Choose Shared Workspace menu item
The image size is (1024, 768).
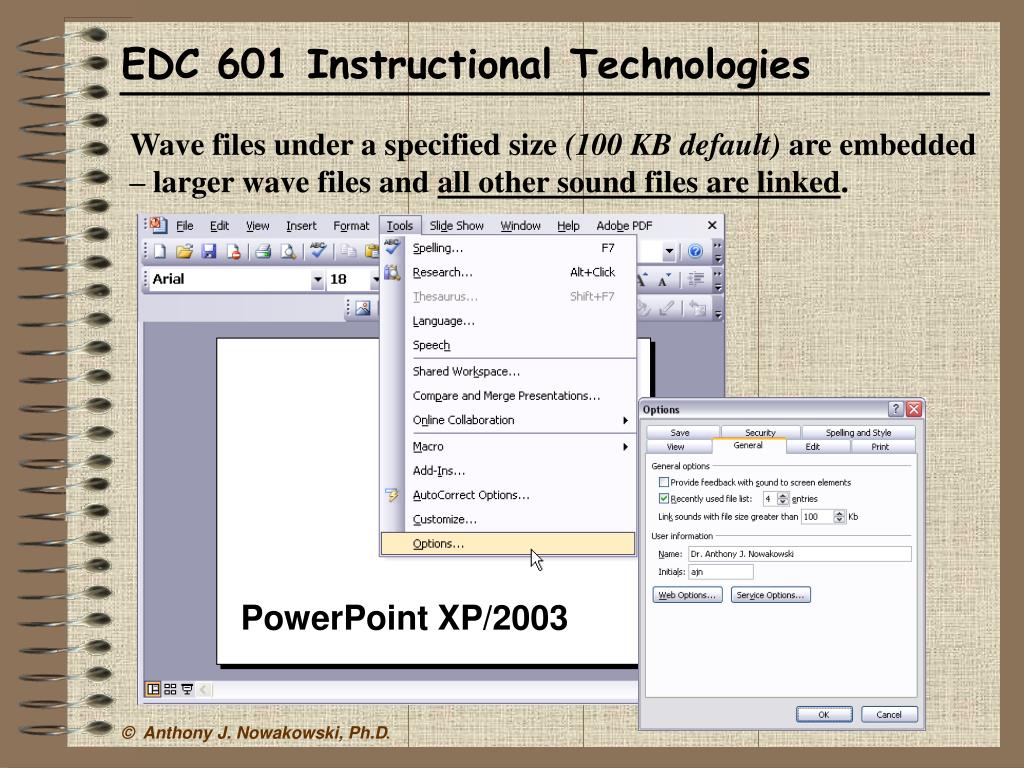coord(507,372)
